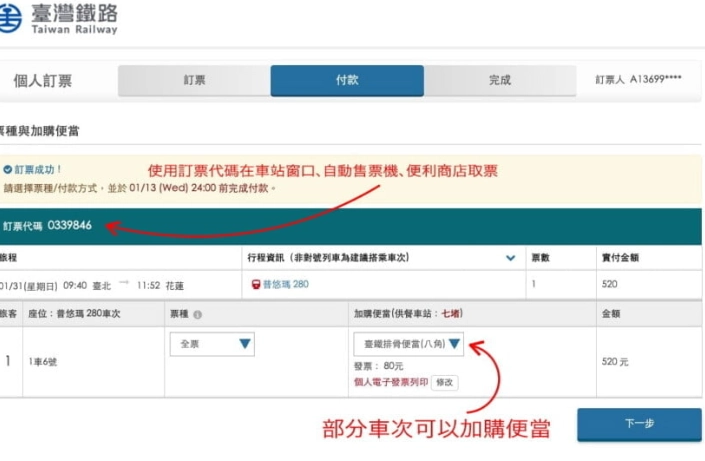Click the green check icon beside 訂票成功

pos(7,170)
